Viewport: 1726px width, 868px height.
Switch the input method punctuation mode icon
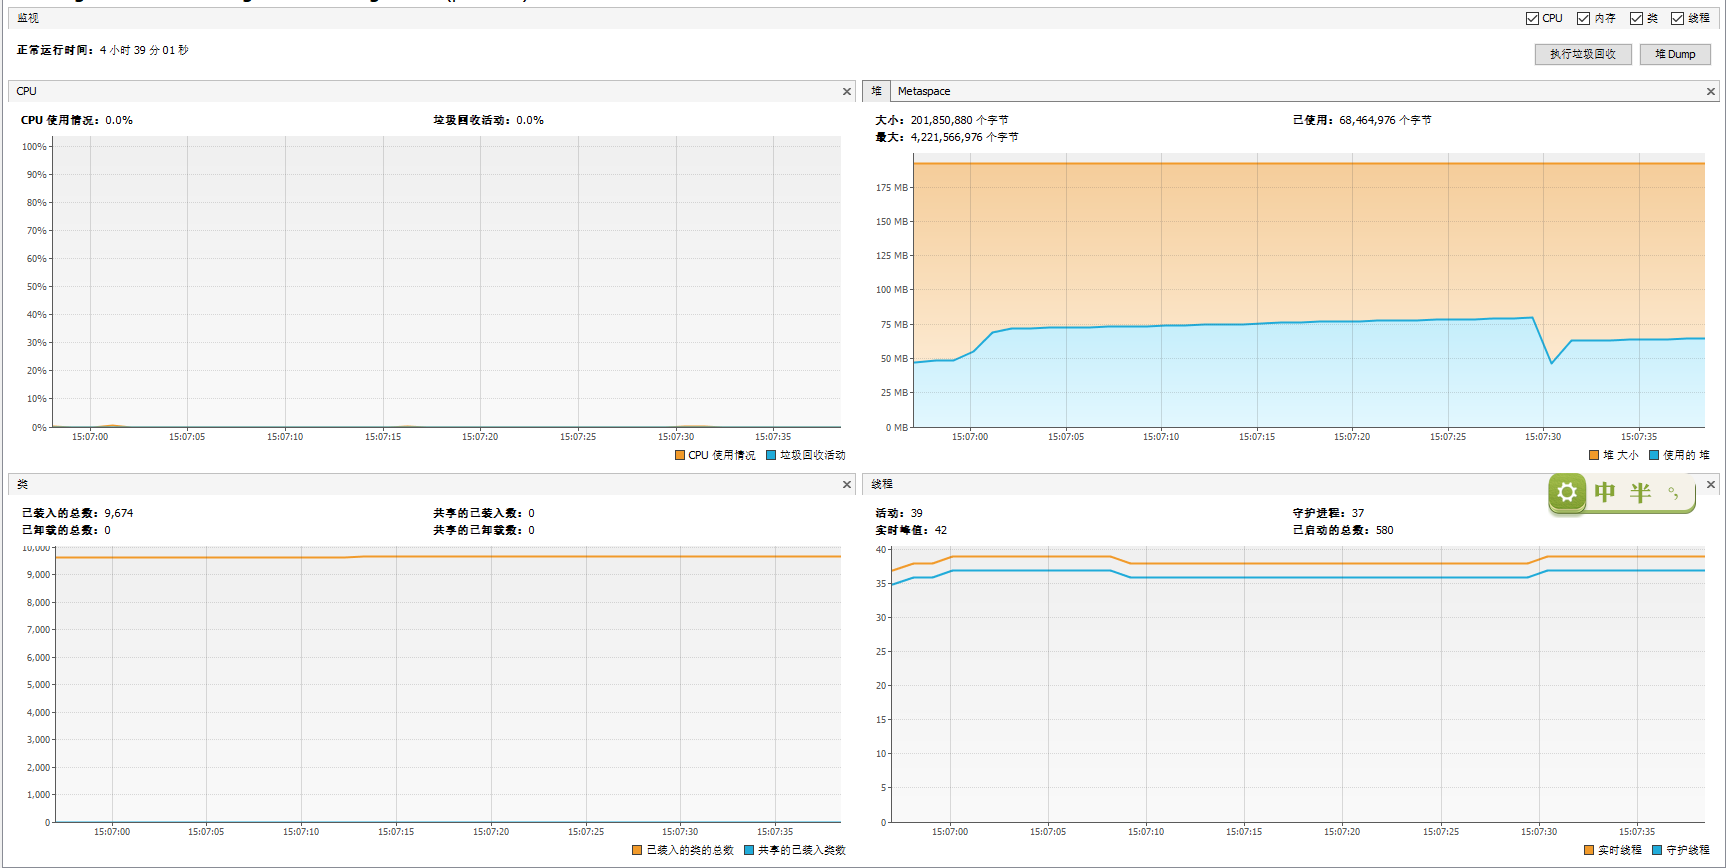1673,493
